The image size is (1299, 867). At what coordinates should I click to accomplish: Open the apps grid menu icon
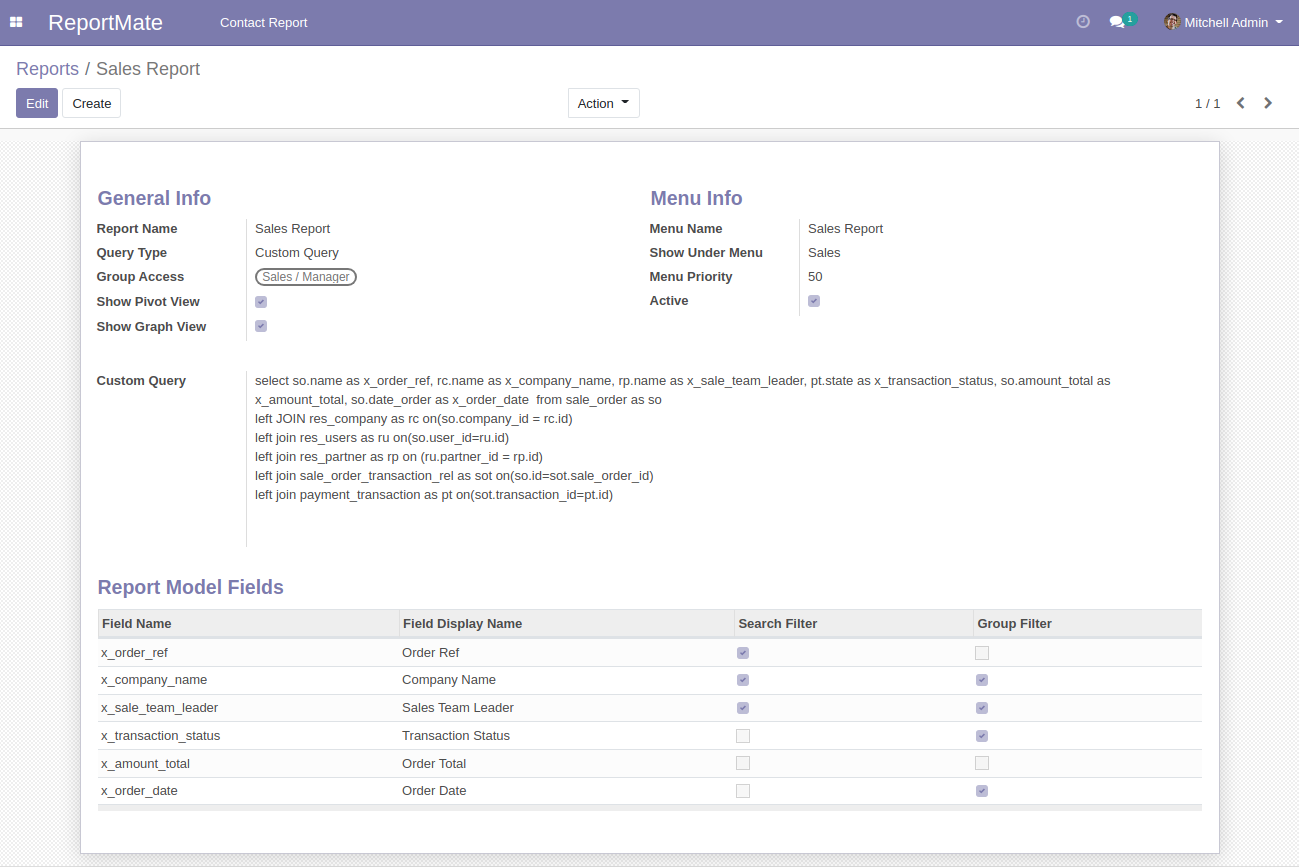16,22
